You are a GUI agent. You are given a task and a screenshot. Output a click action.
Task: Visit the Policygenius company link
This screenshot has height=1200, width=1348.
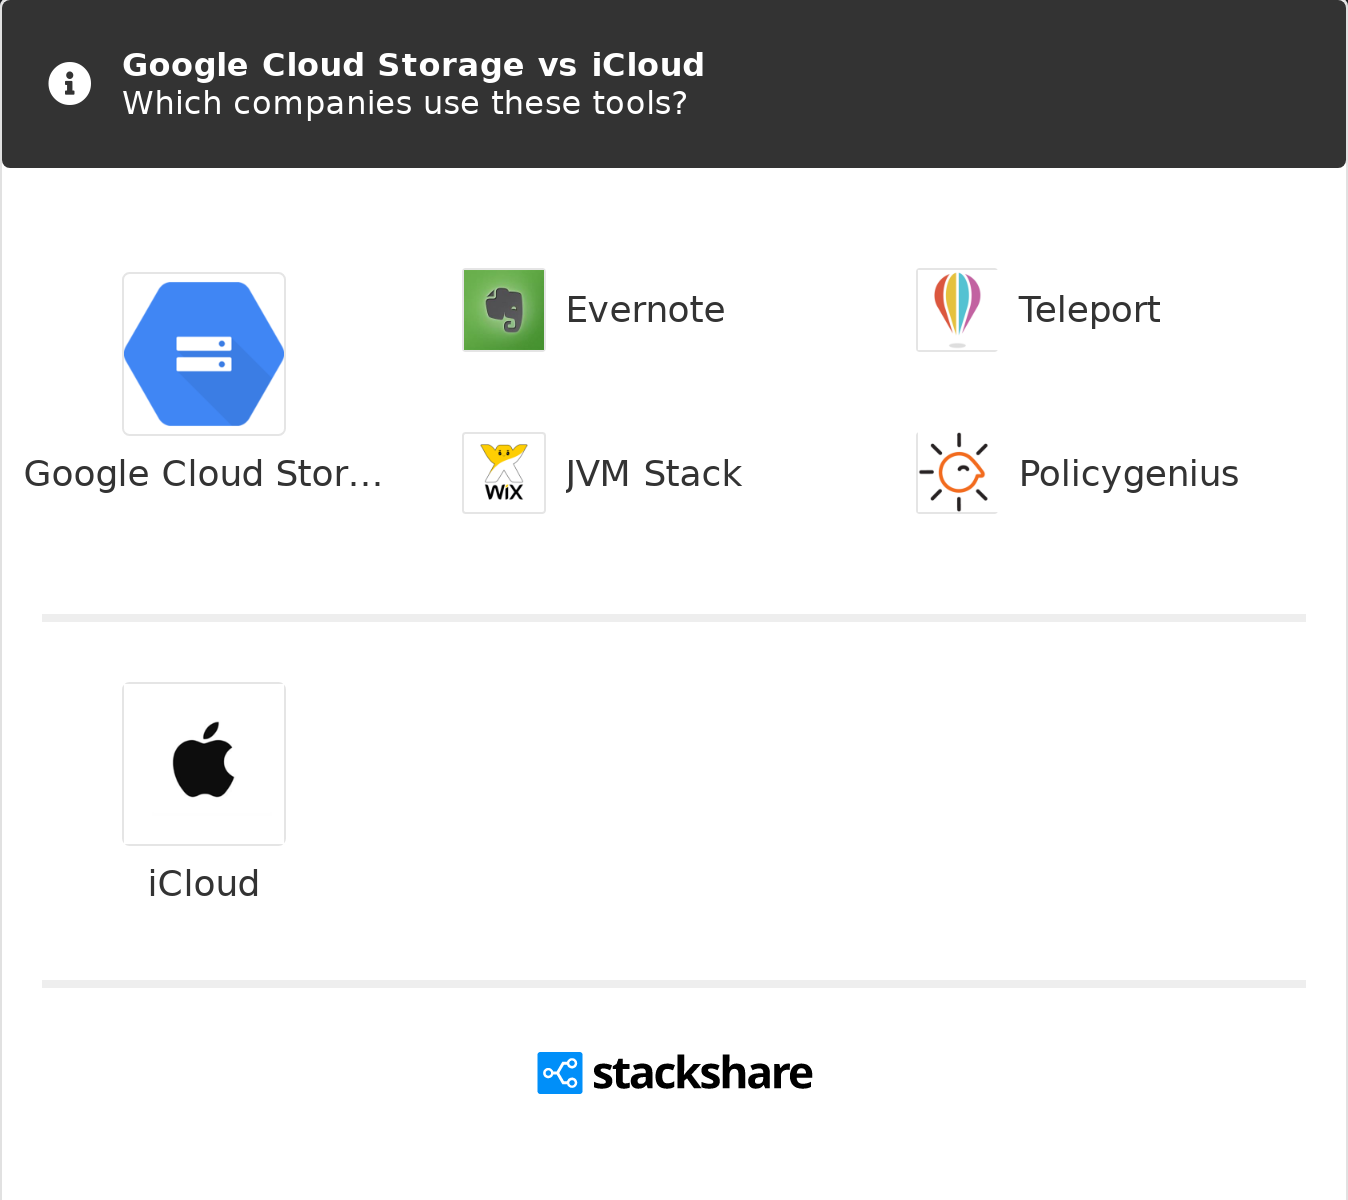coord(1128,474)
